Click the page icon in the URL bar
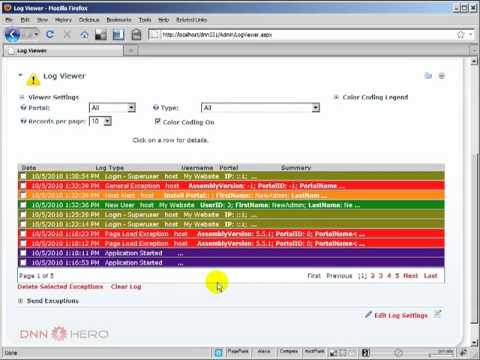This screenshot has height=360, width=480. (x=154, y=35)
